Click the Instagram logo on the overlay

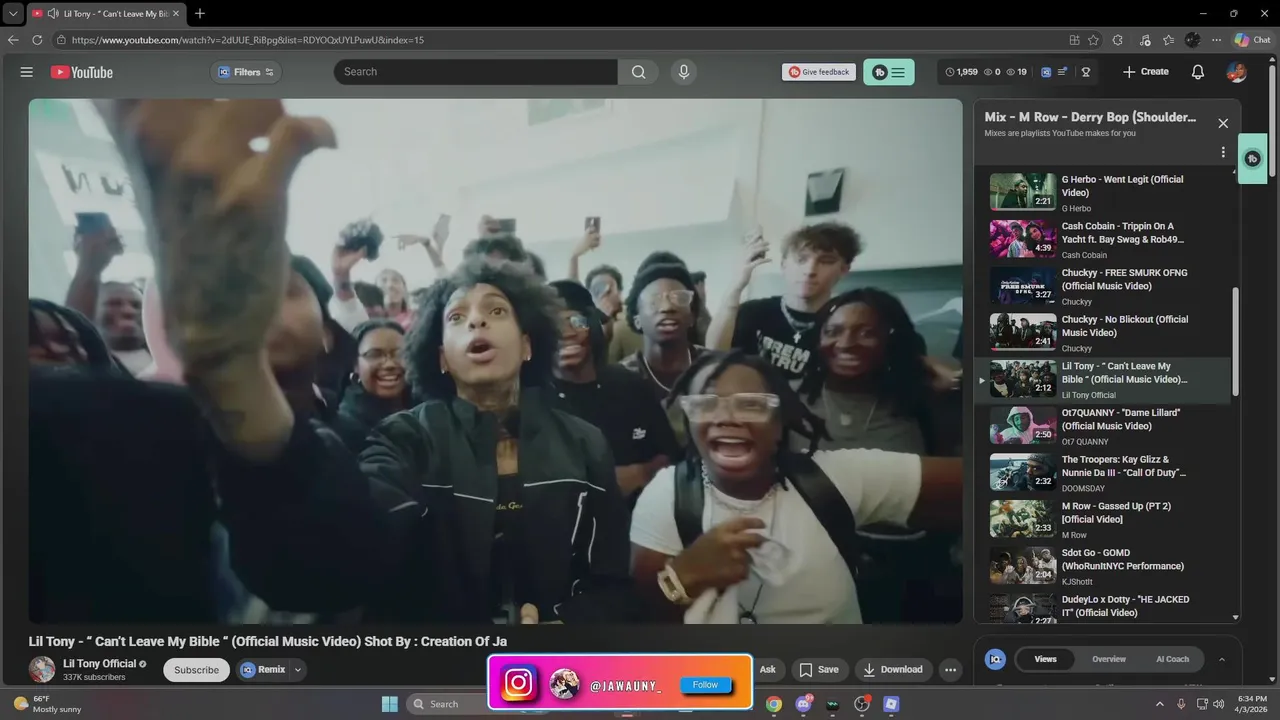click(x=518, y=683)
